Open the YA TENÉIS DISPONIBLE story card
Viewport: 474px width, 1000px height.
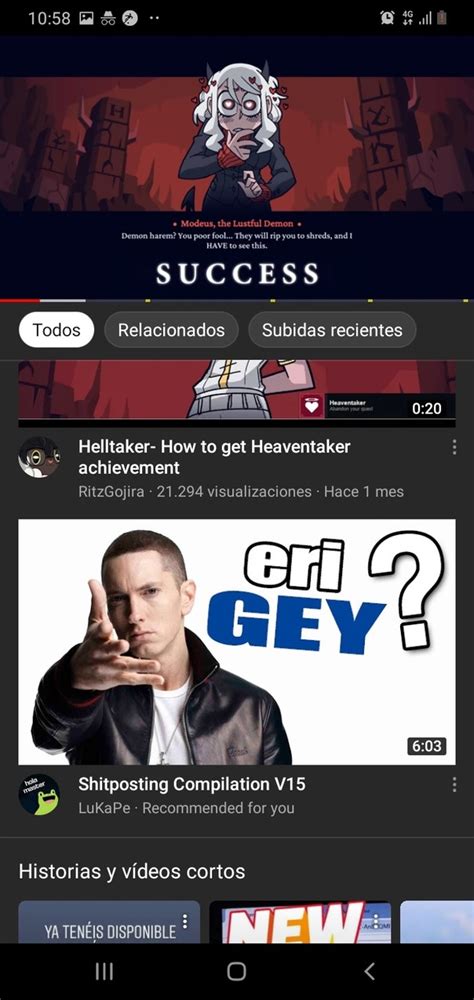pos(109,922)
